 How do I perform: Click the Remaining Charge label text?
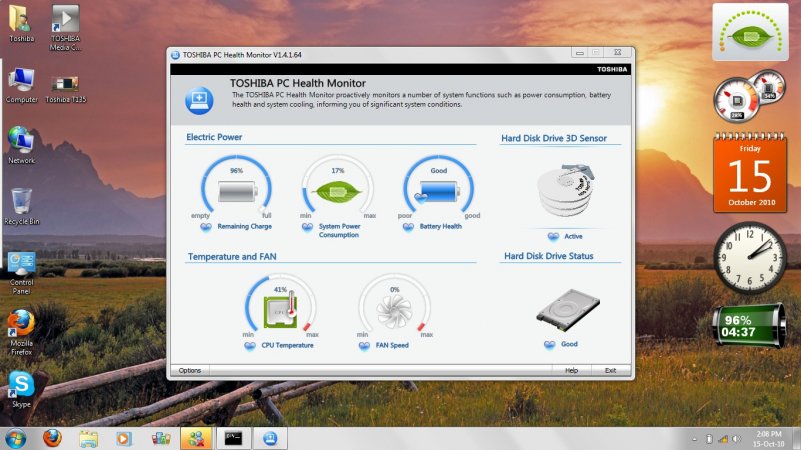pyautogui.click(x=245, y=226)
